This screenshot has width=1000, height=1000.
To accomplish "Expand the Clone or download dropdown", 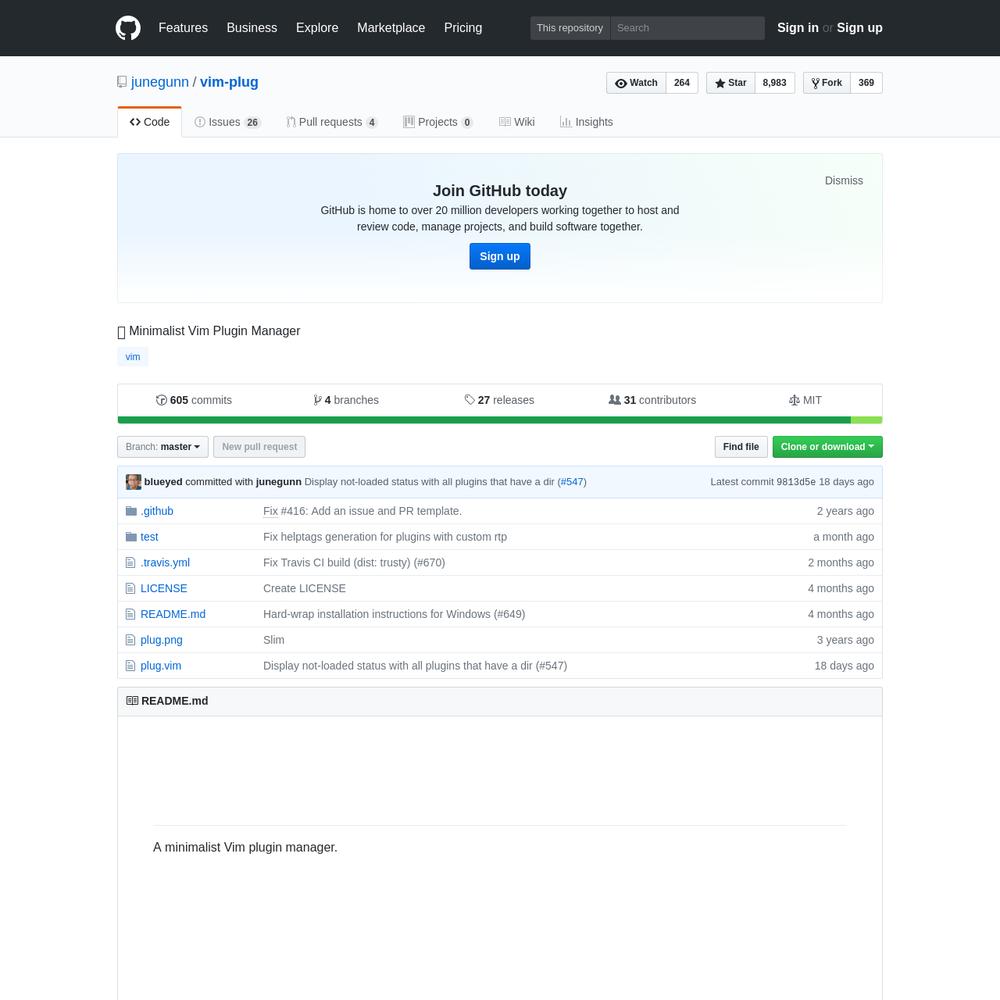I will 827,446.
